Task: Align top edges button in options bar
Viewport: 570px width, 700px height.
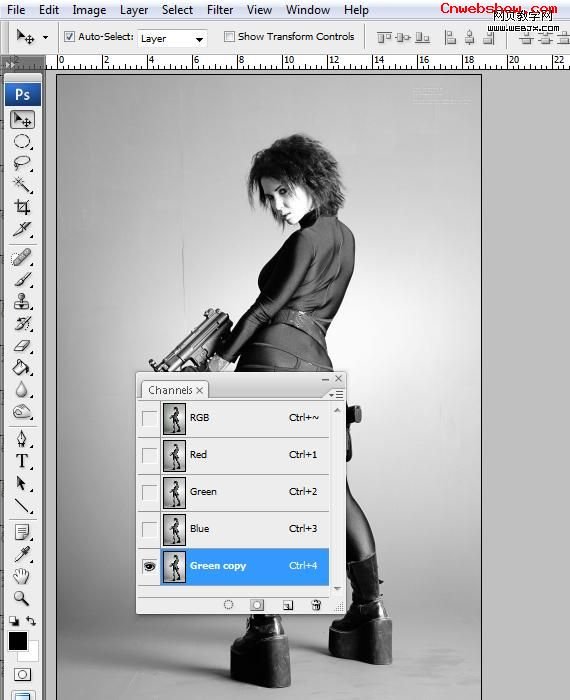Action: click(x=384, y=38)
